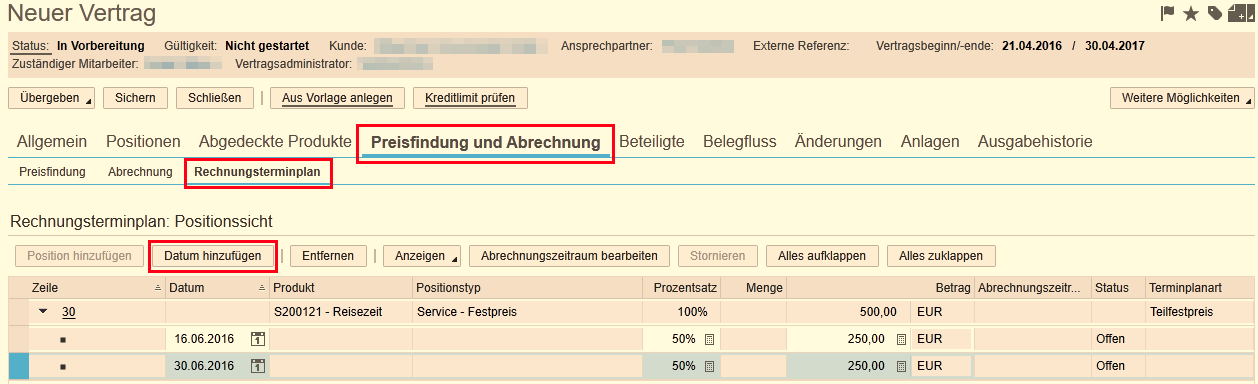Open Weitere Möglichkeiten dropdown
Screen dimensions: 1258x384
[1182, 98]
